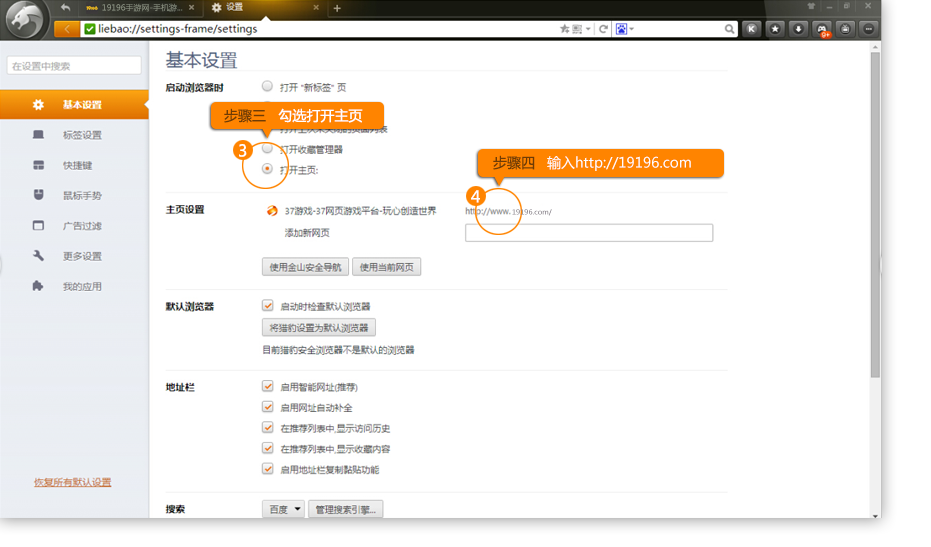Image resolution: width=931 pixels, height=547 pixels.
Task: Select 打开"新标签"页 radio option
Action: (267, 87)
